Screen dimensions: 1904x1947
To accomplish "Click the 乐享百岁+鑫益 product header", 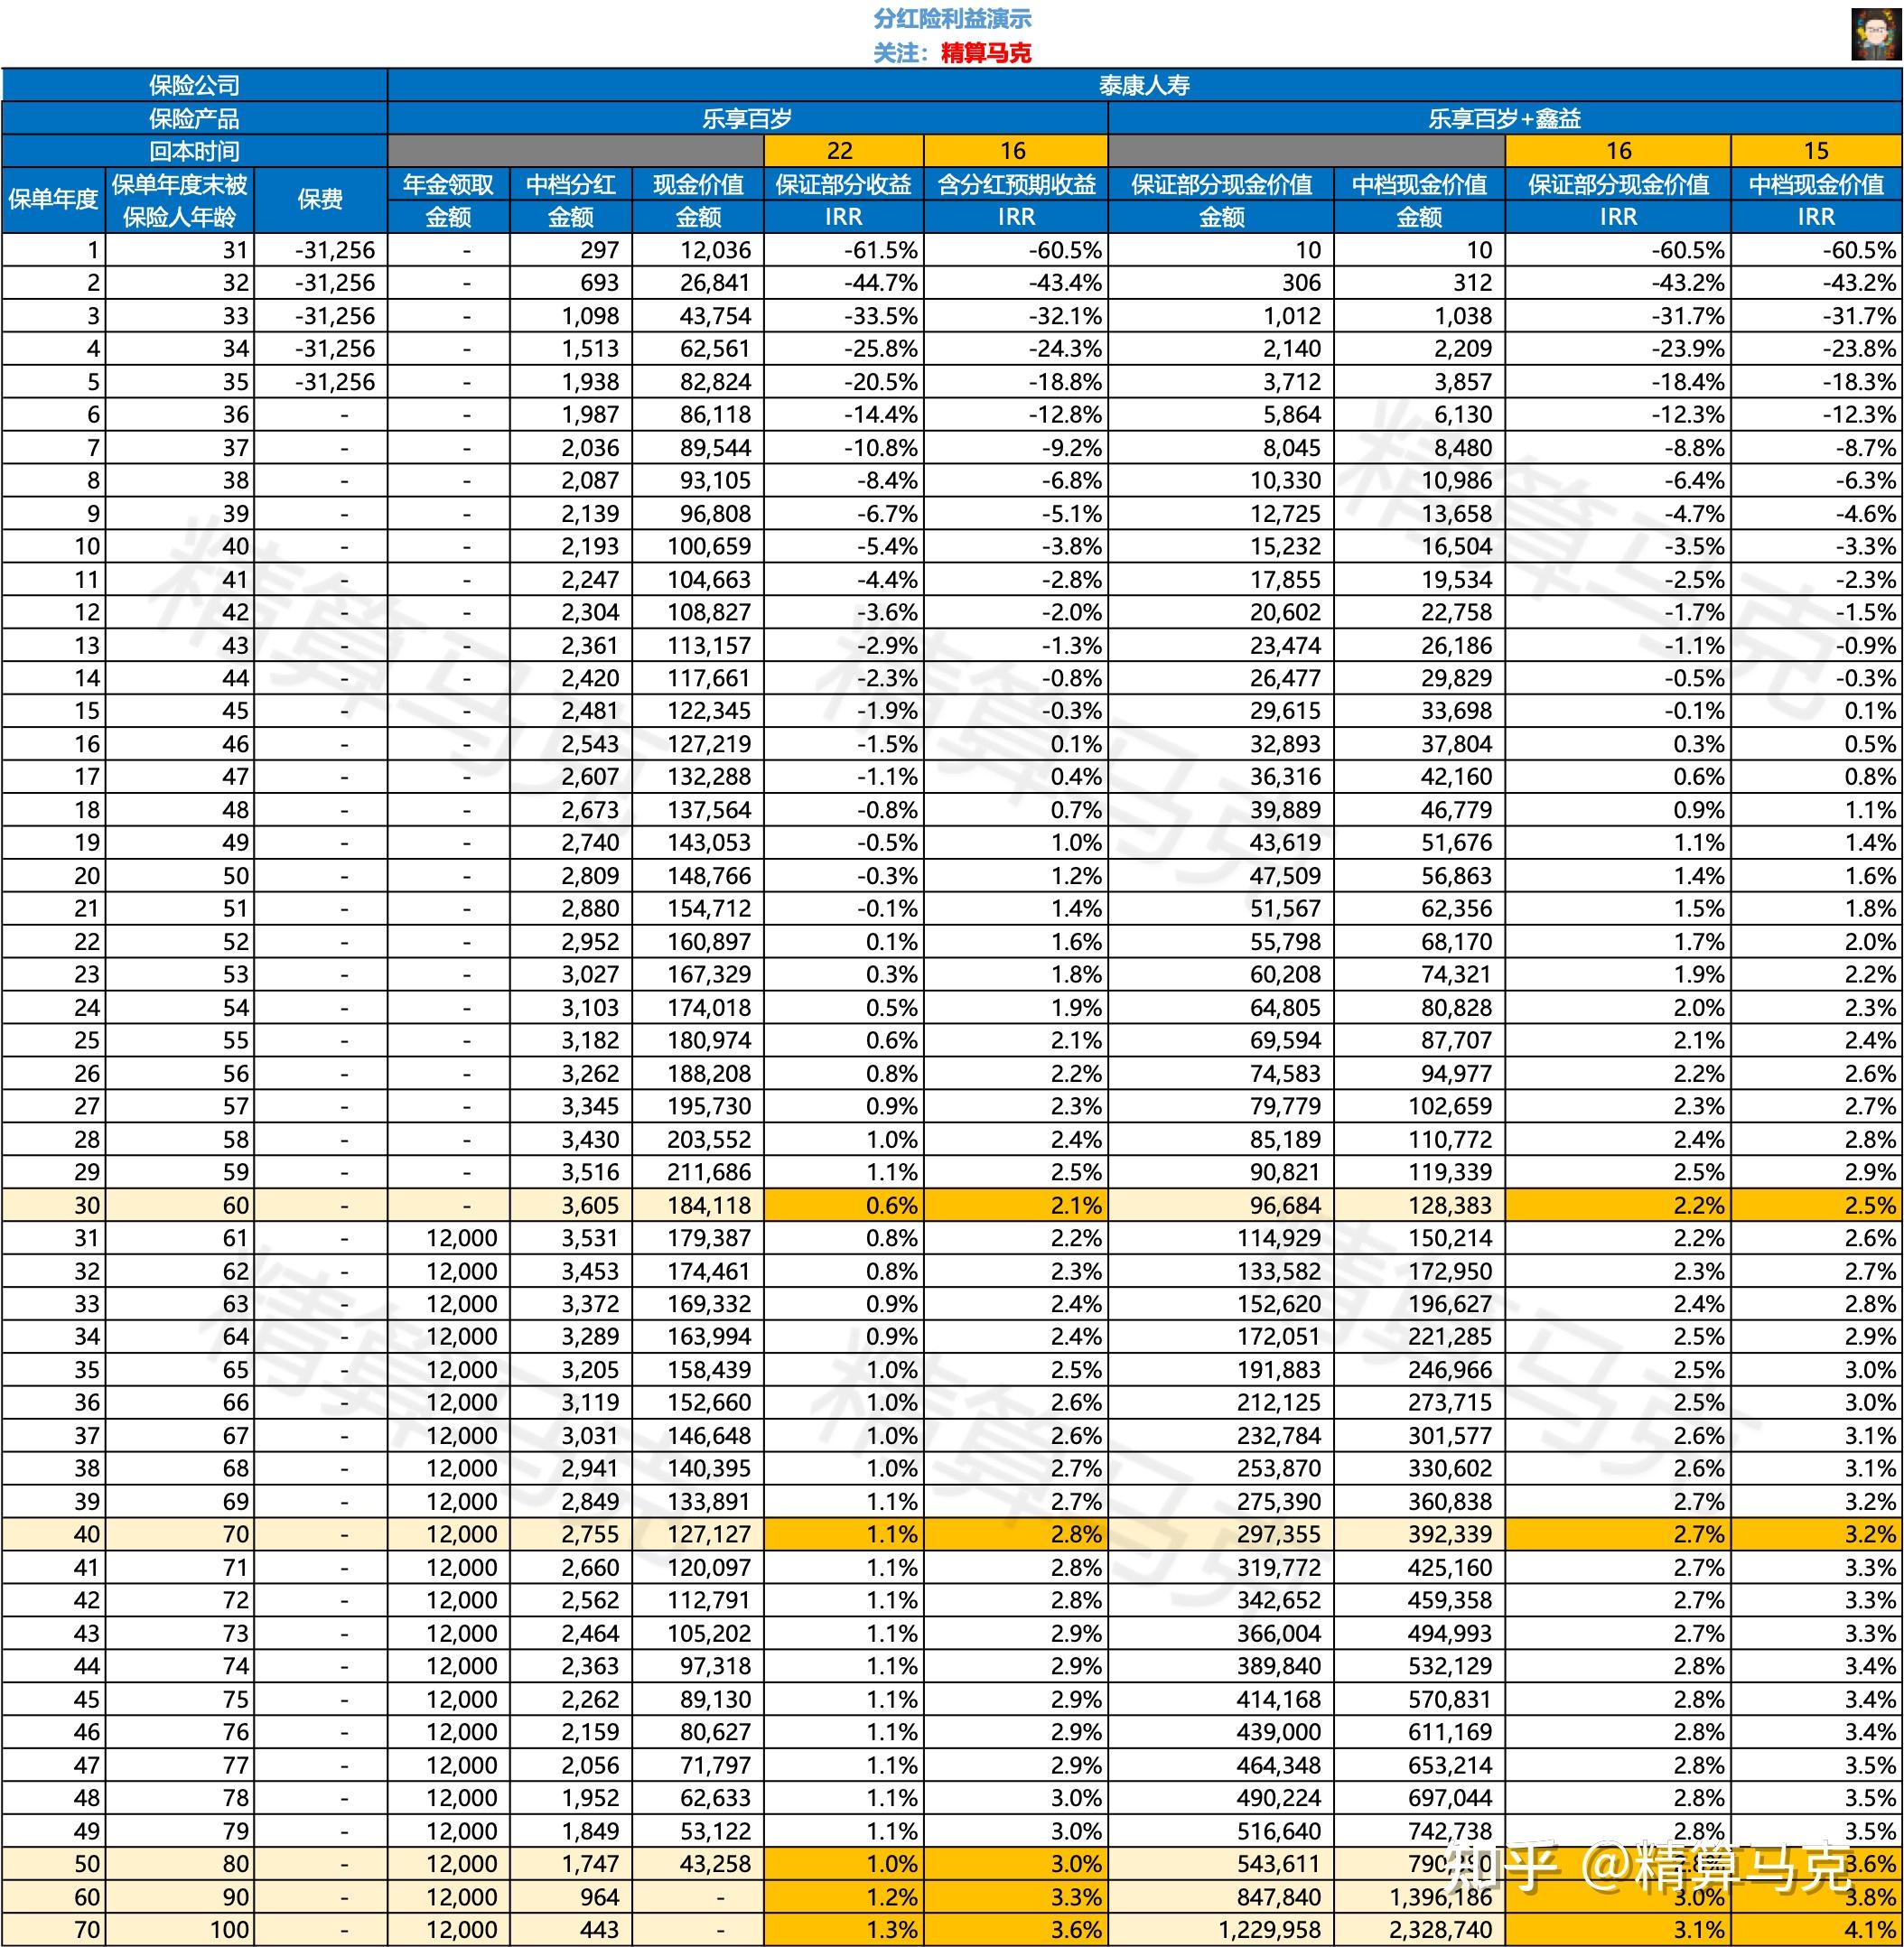I will pyautogui.click(x=1504, y=119).
